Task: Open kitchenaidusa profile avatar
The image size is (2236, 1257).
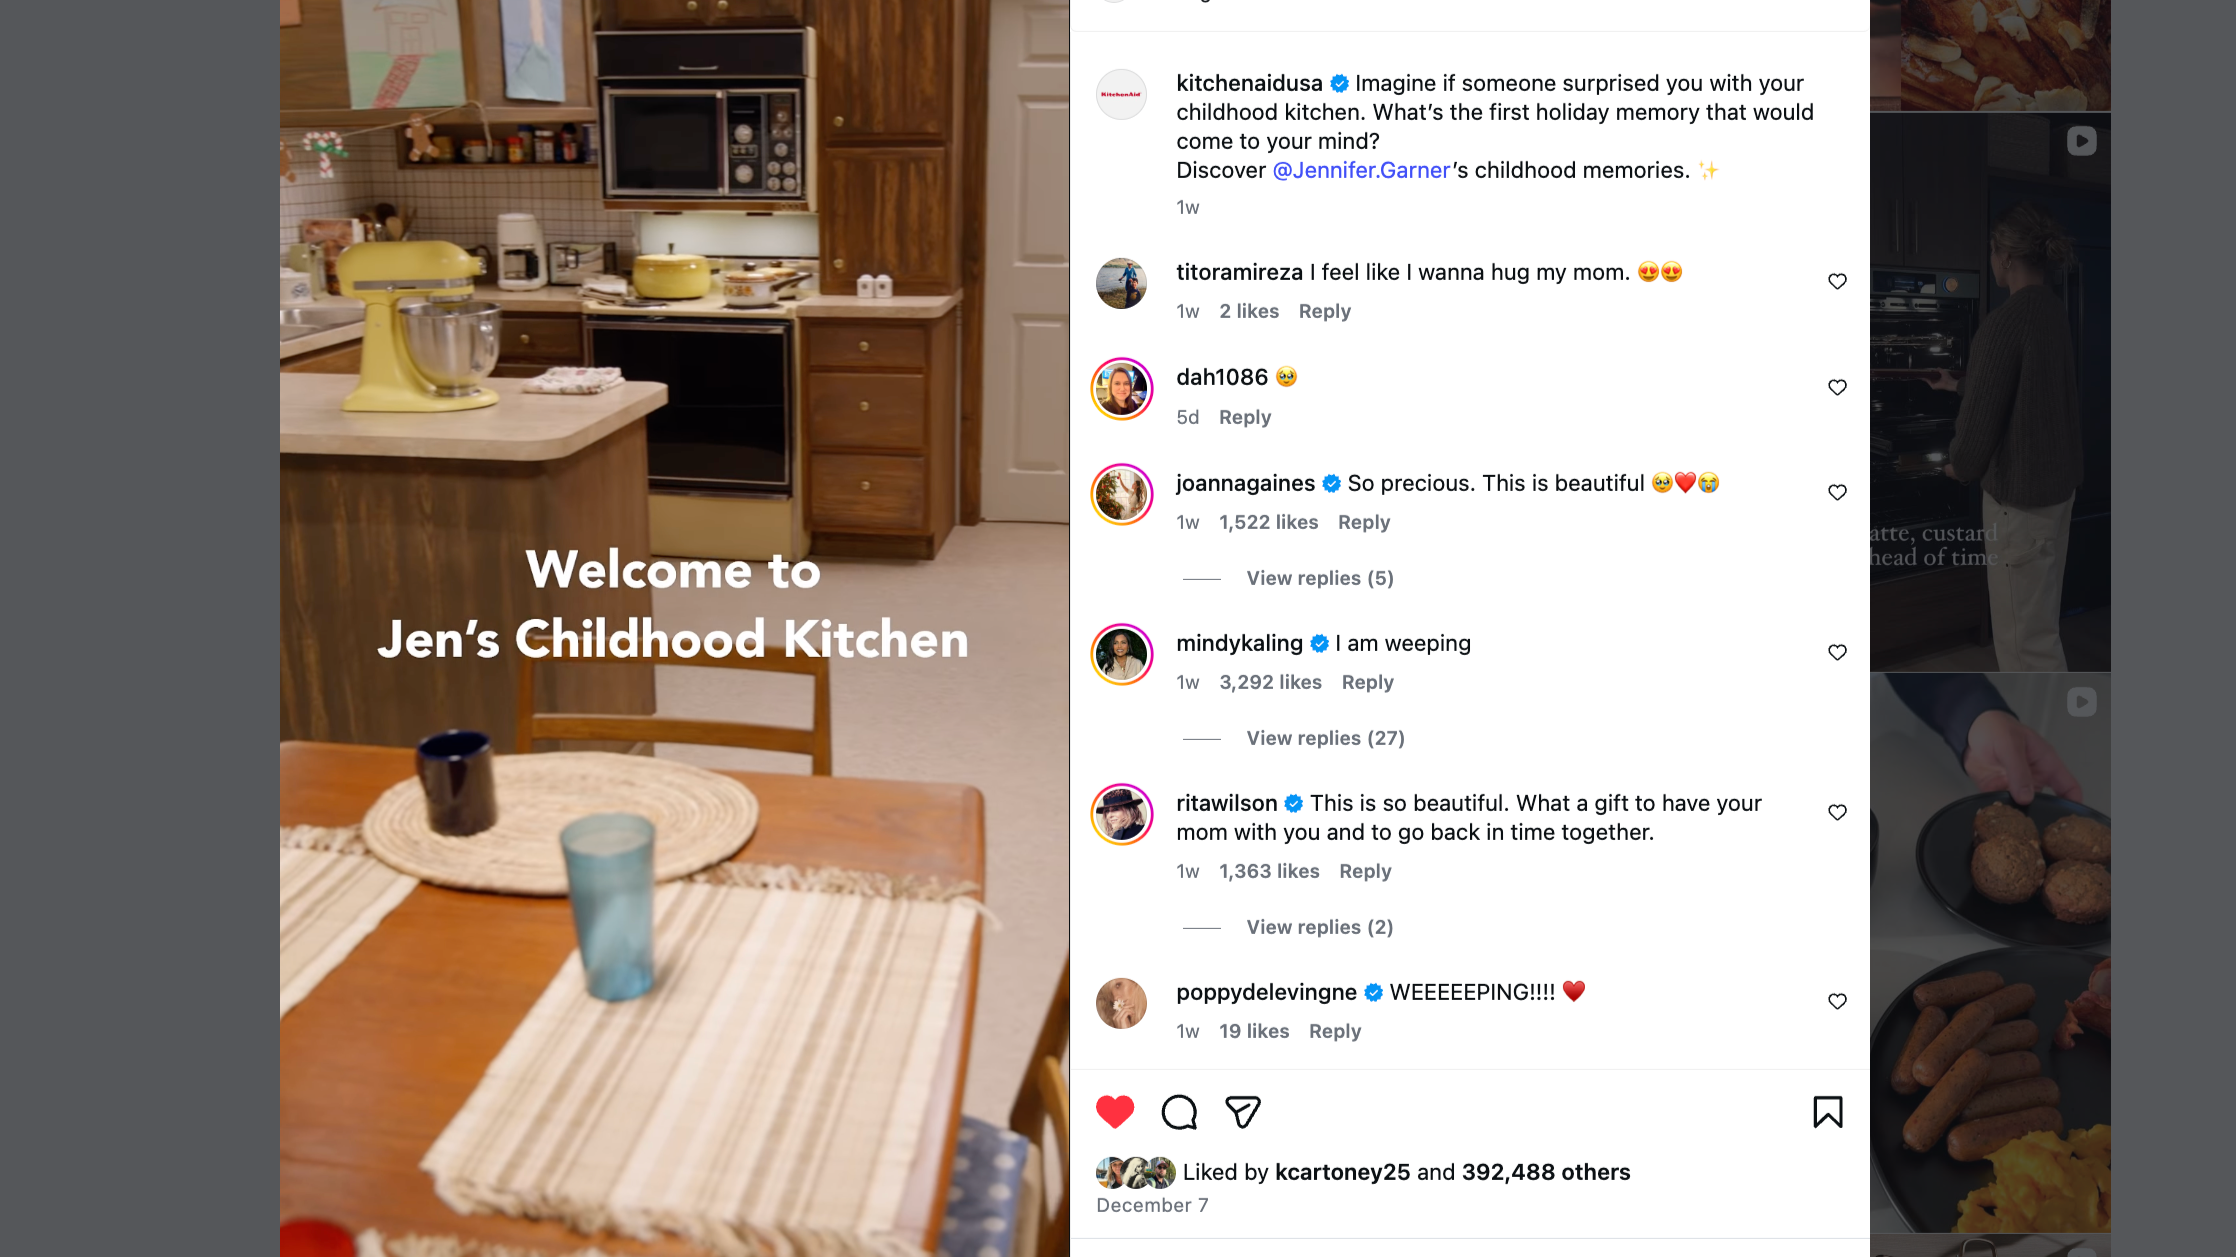Action: [x=1121, y=94]
